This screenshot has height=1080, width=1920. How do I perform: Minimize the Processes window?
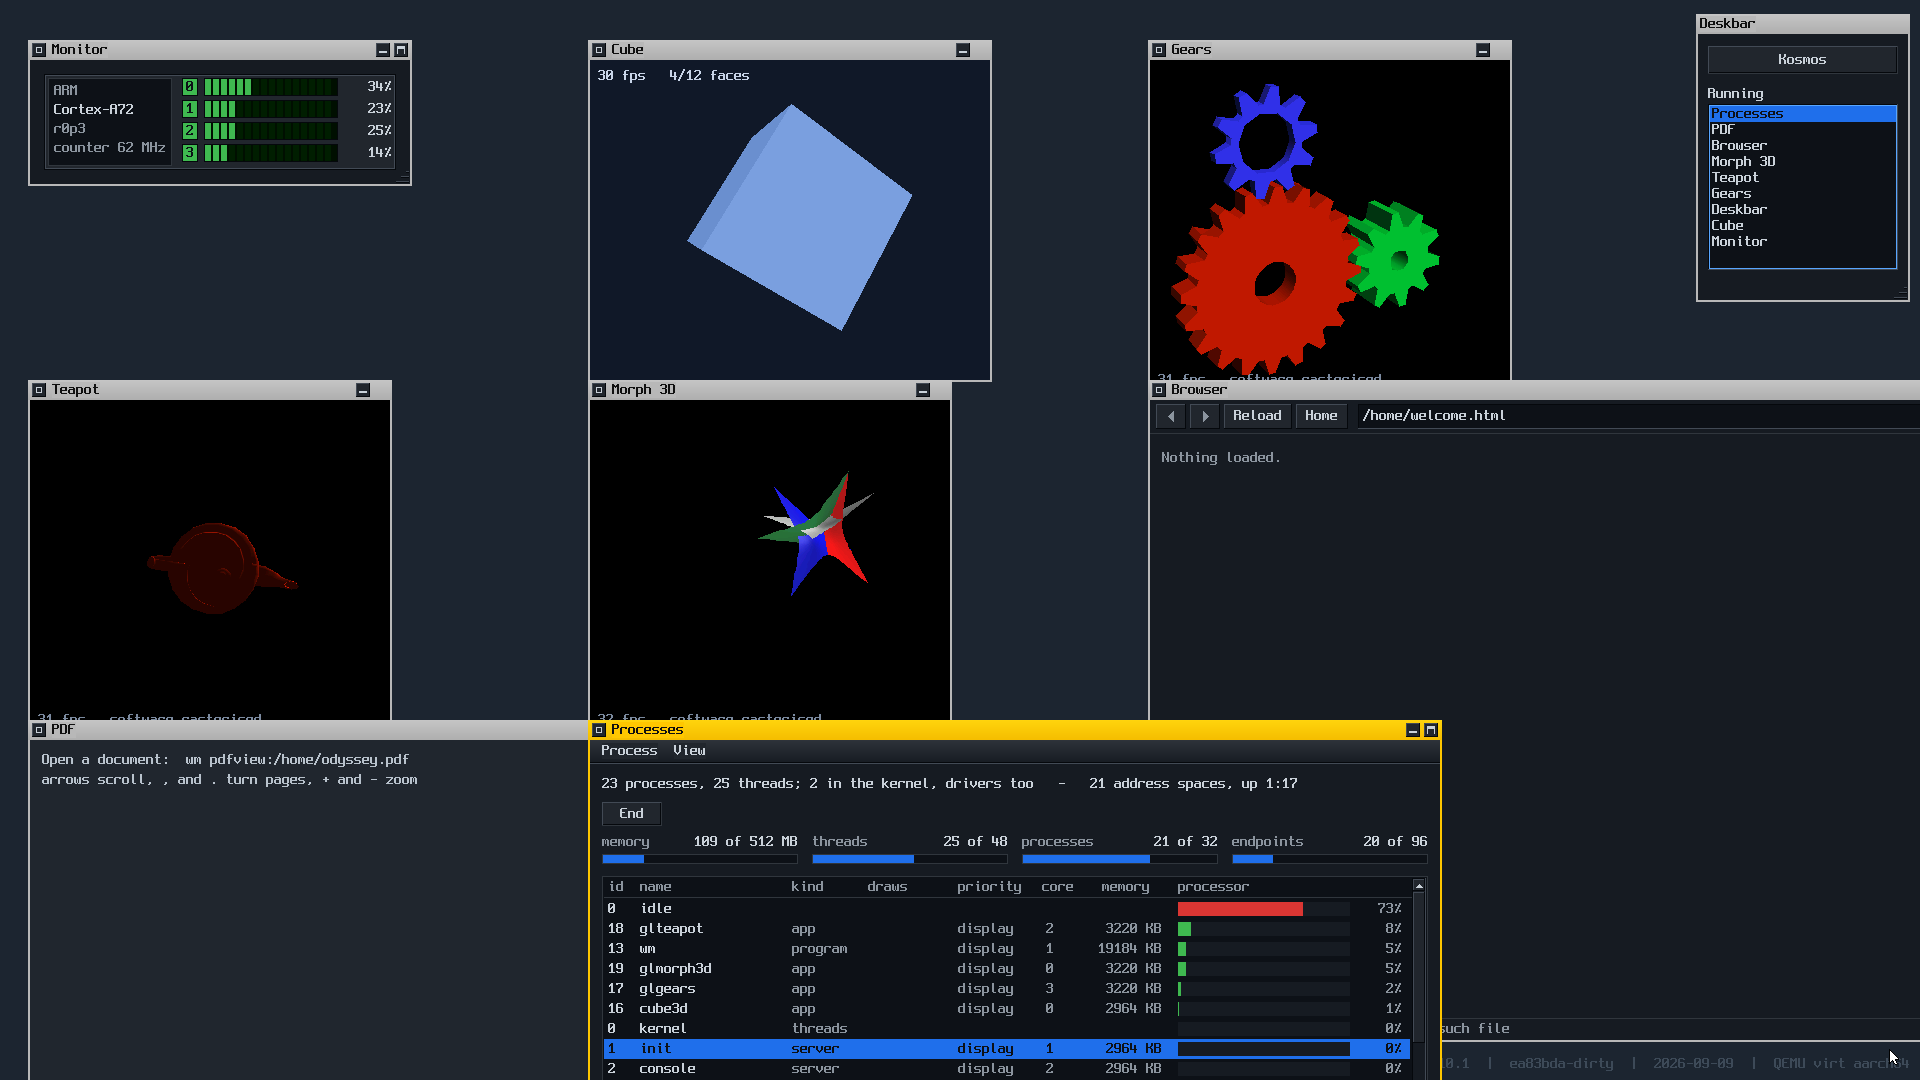(1413, 730)
